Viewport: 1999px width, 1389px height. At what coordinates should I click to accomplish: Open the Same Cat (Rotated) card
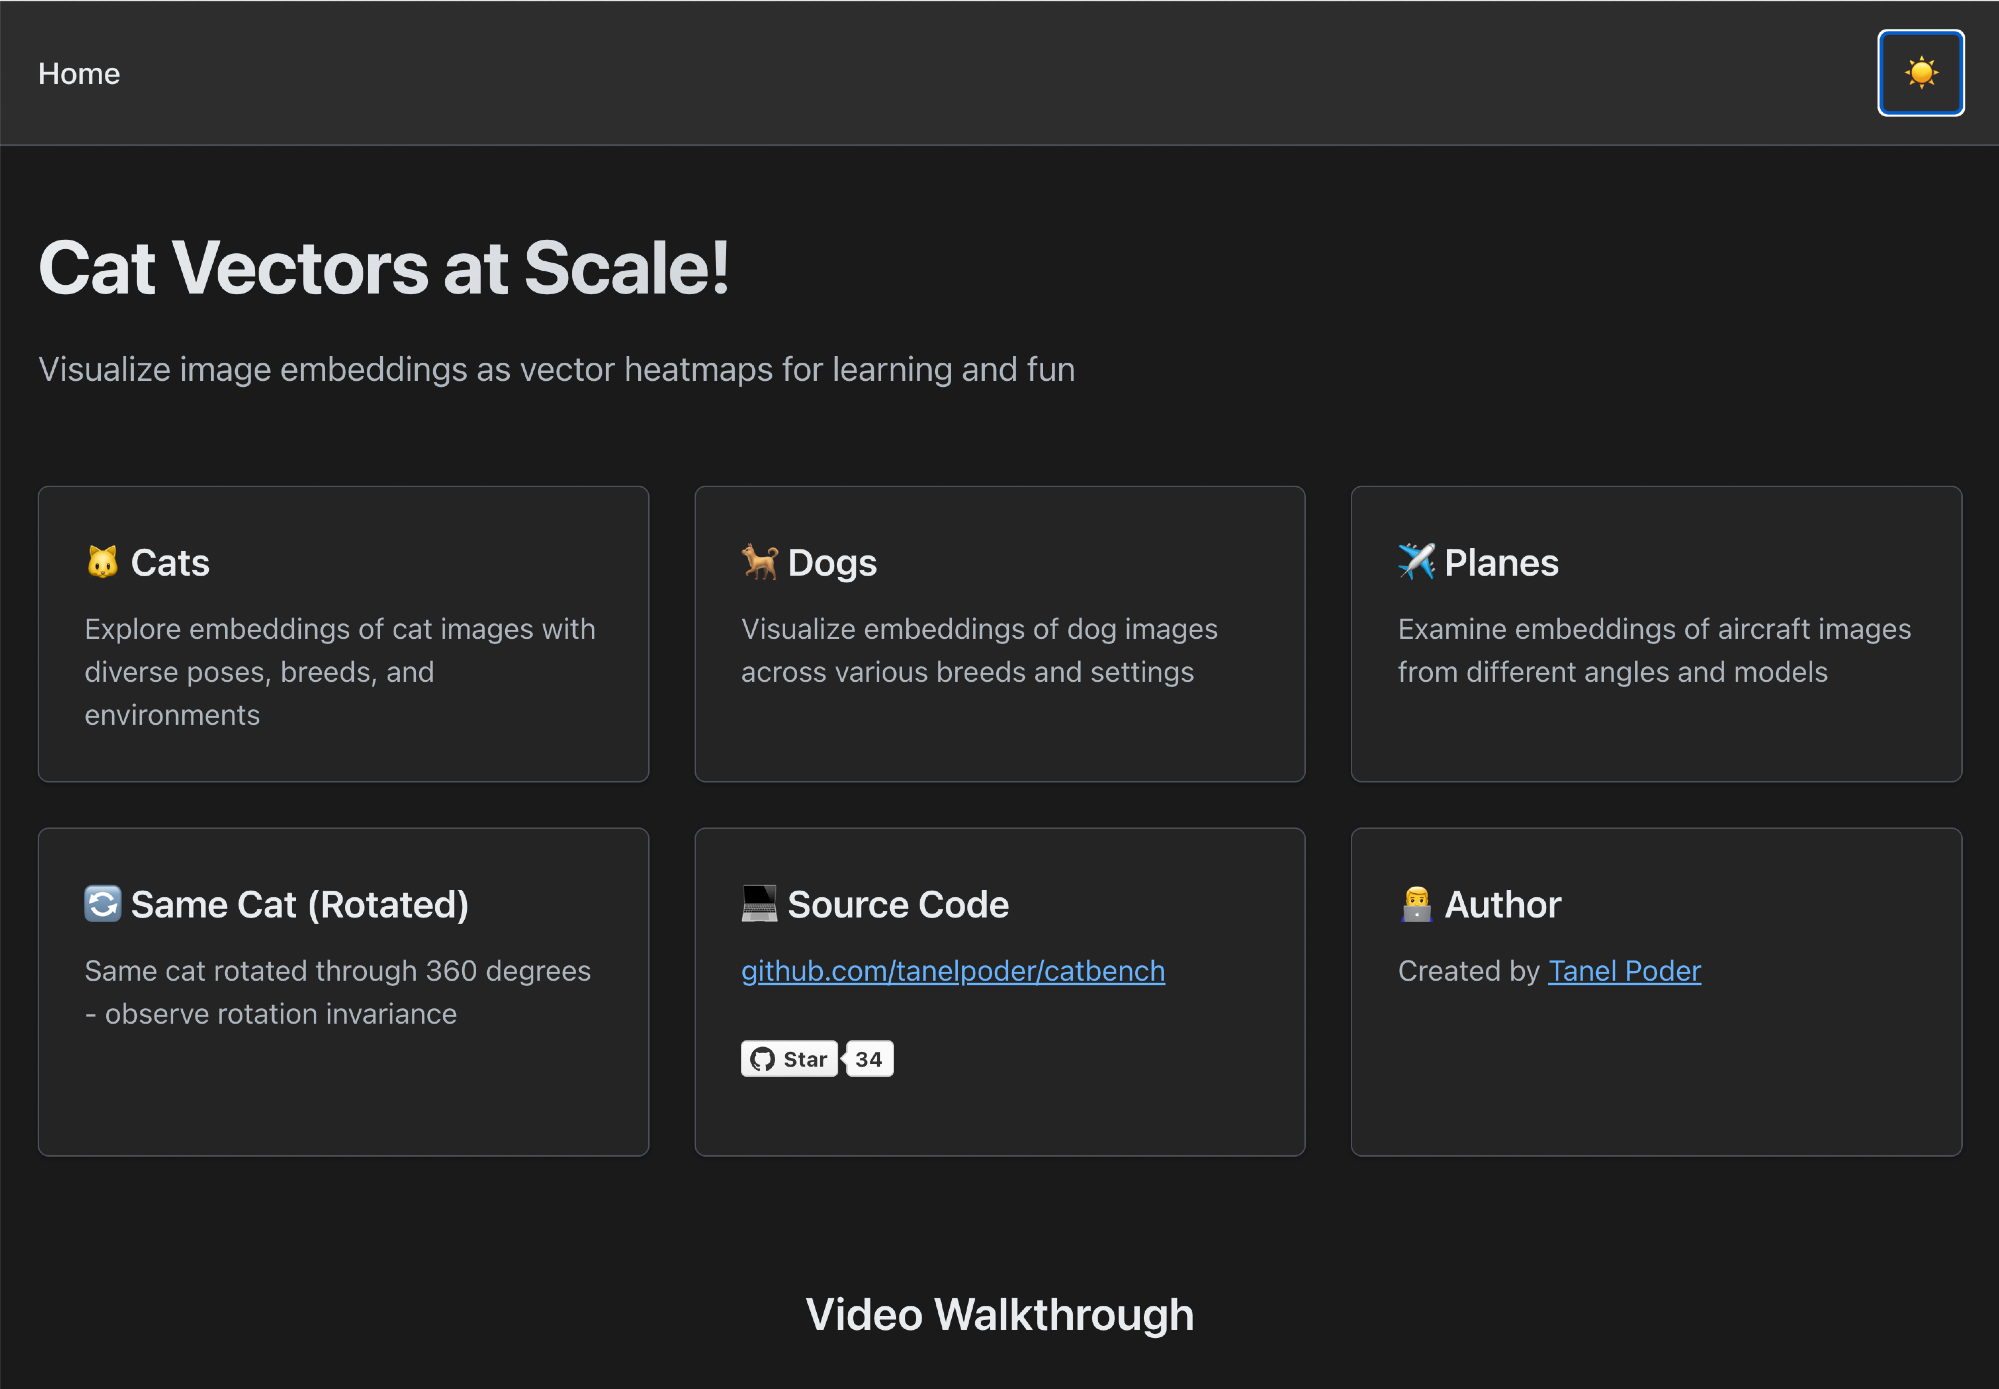pos(299,905)
